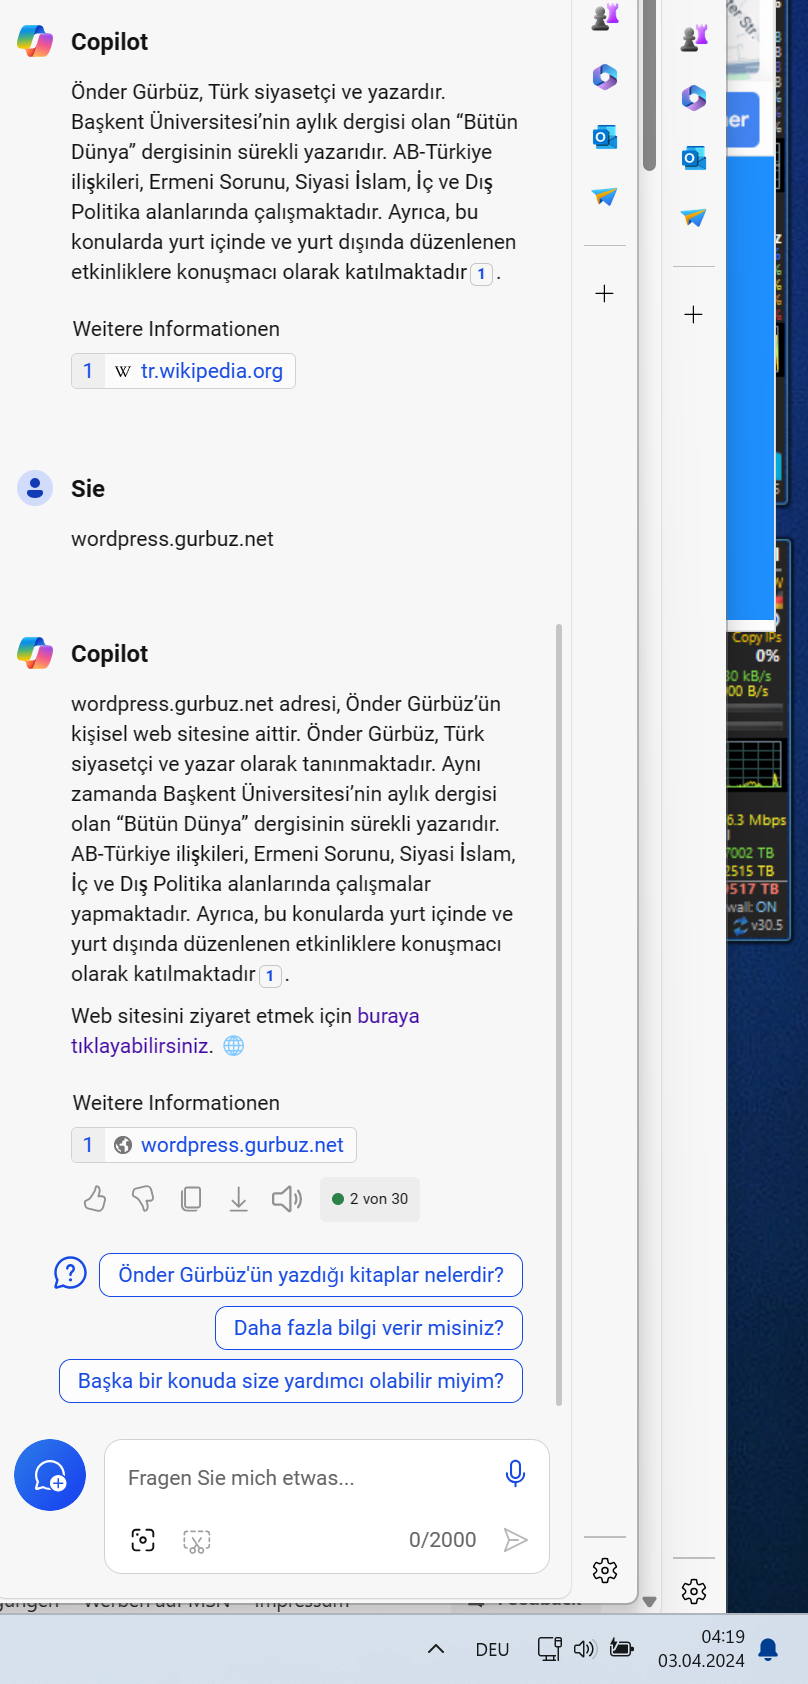Click the chat conversation scrollbar
Viewport: 808px width, 1684px height.
pos(559,1014)
